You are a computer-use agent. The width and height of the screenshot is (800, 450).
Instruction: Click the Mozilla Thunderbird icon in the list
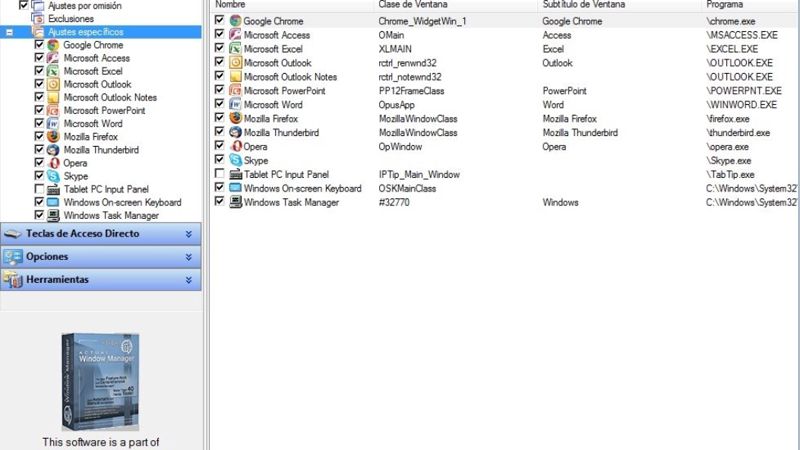[x=235, y=133]
